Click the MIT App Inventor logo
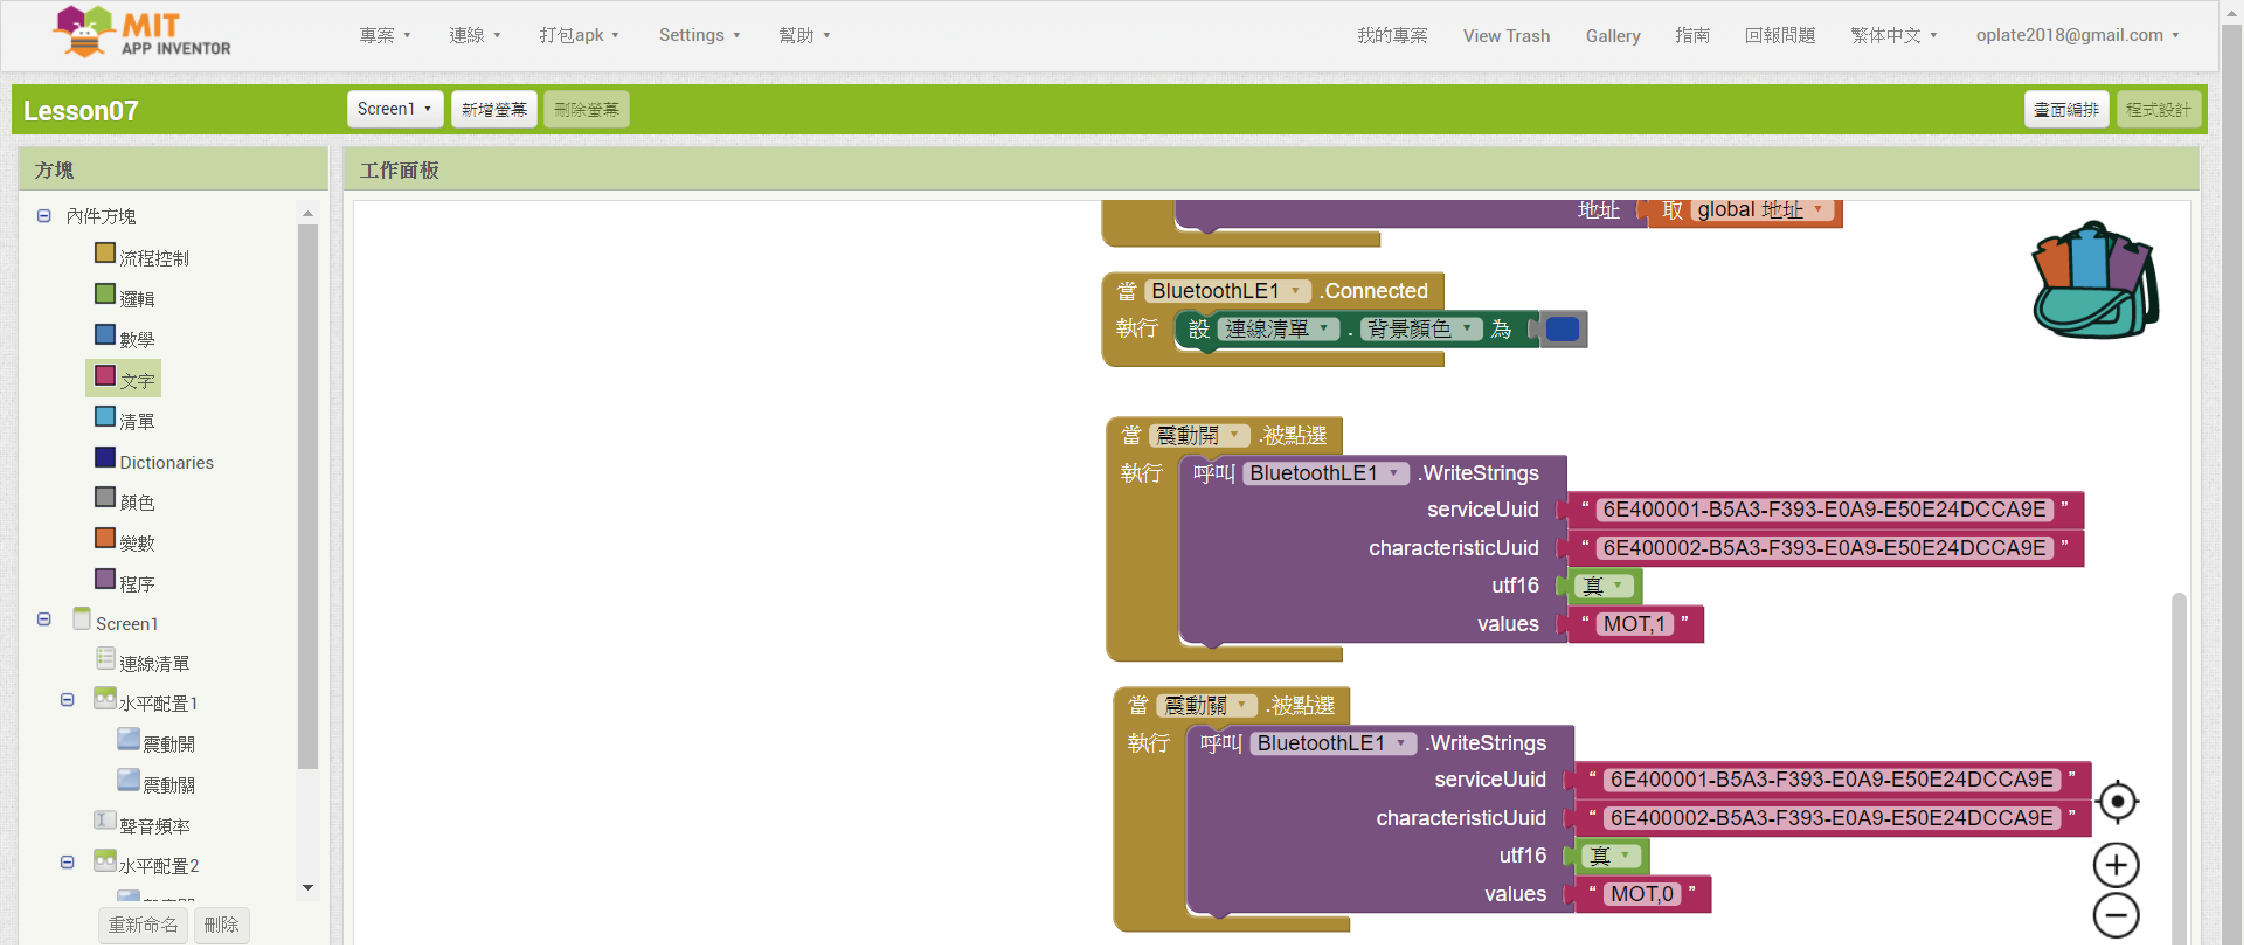Screen dimensions: 2244x945 pos(142,33)
